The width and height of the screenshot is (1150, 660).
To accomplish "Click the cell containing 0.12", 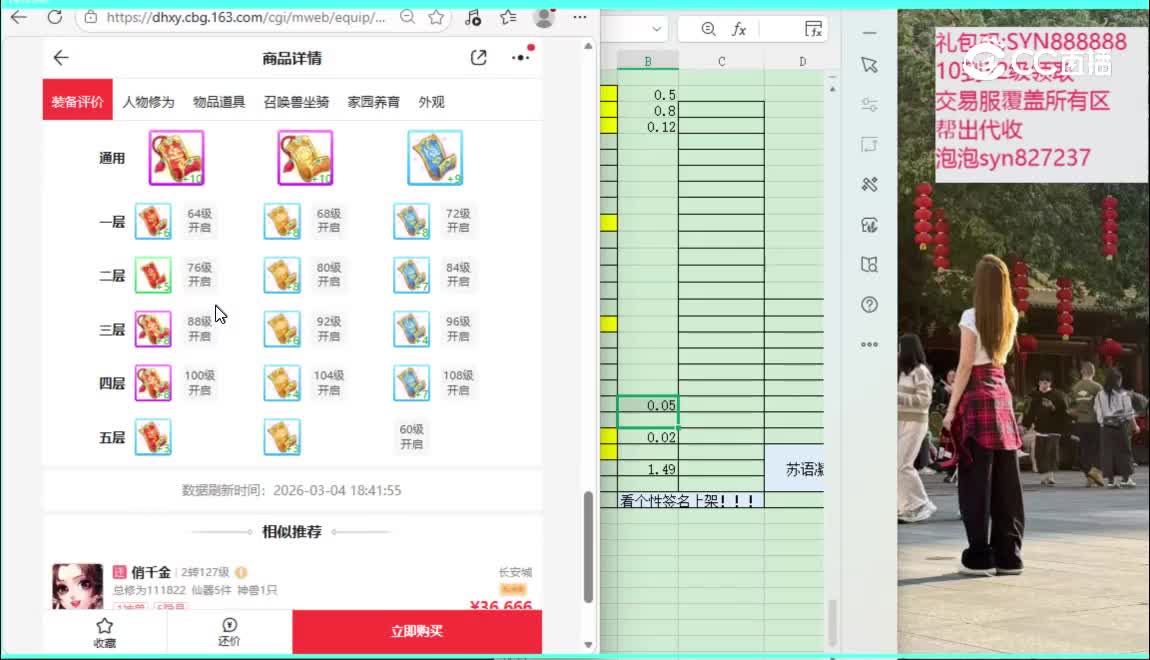I will pos(648,126).
